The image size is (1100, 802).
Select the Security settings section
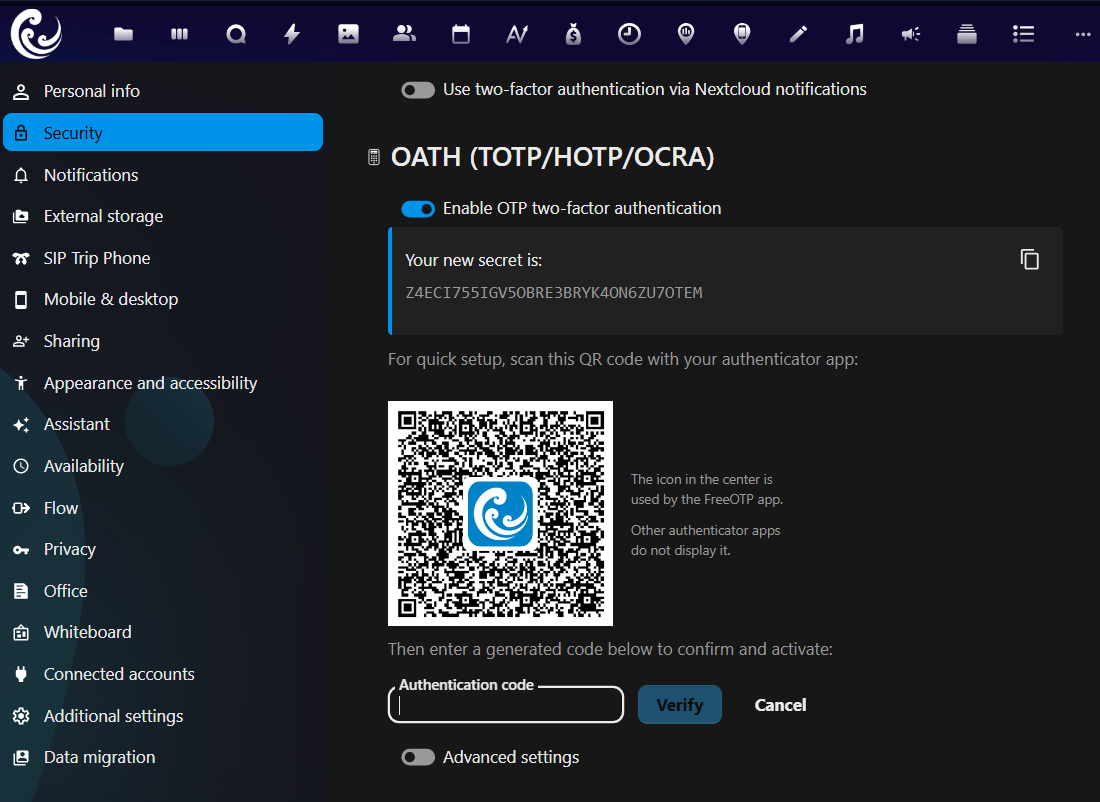[163, 133]
